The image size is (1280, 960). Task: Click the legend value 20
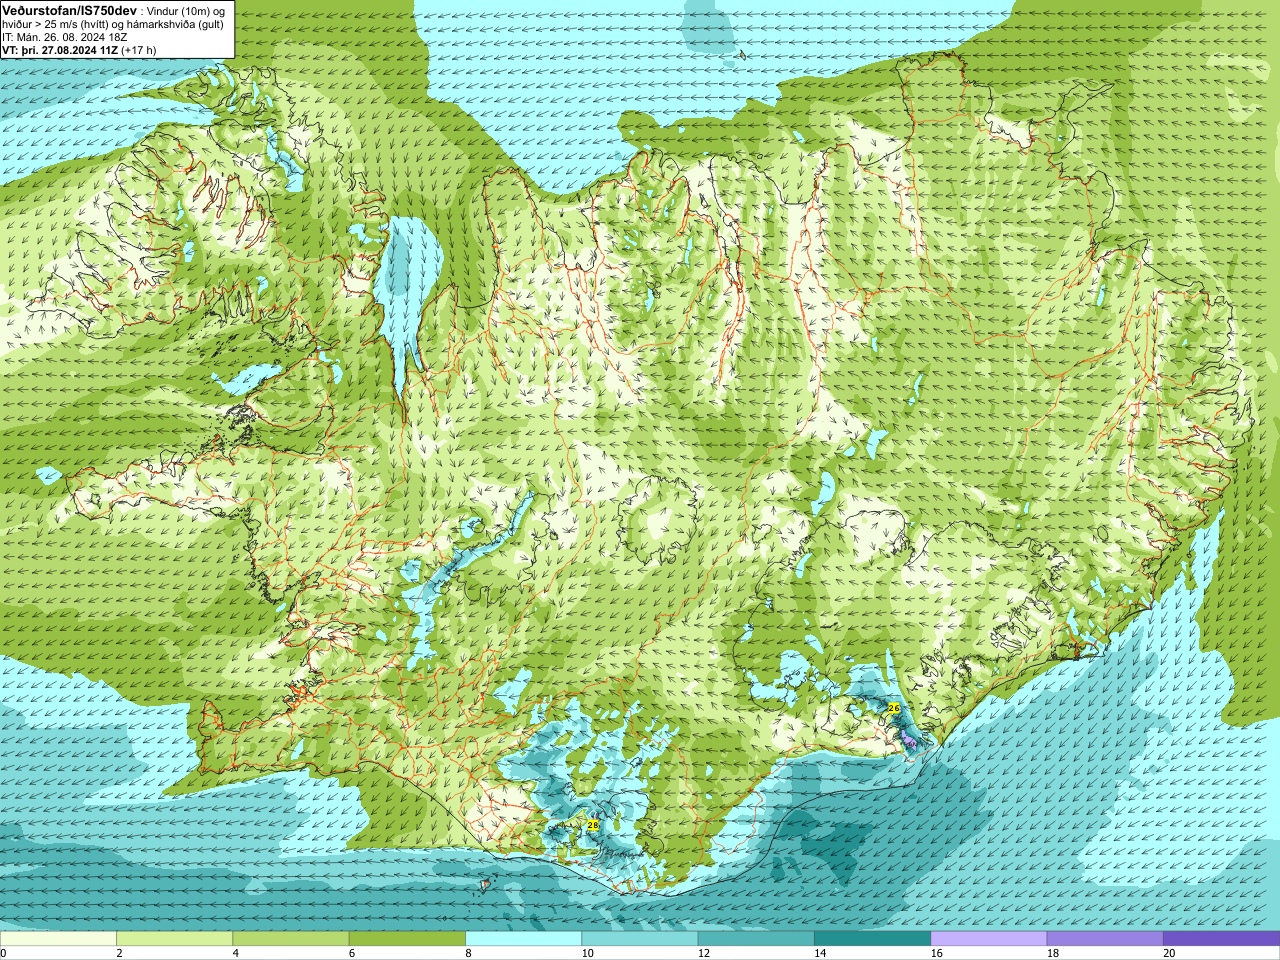click(1169, 953)
